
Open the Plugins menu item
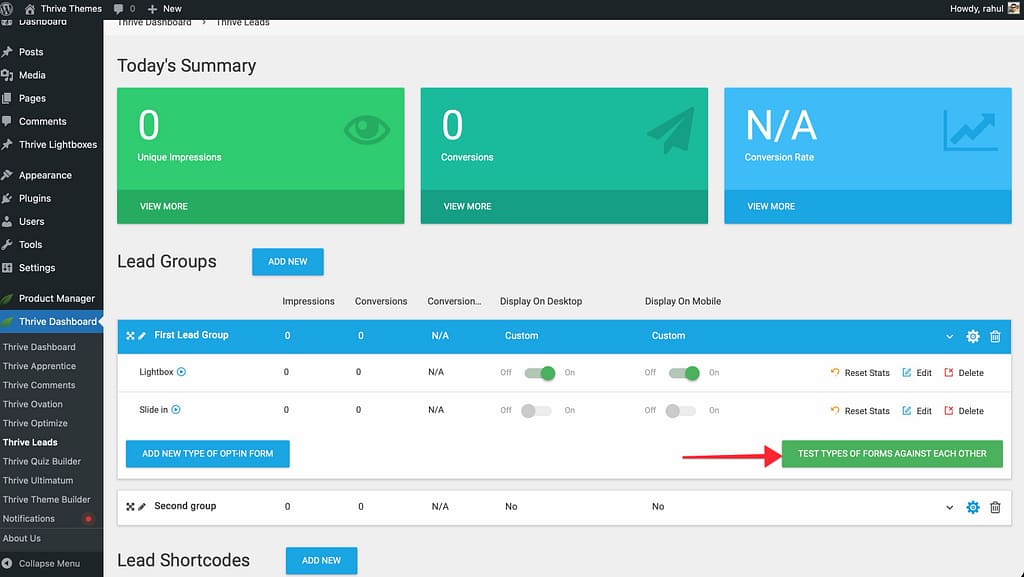coord(34,198)
